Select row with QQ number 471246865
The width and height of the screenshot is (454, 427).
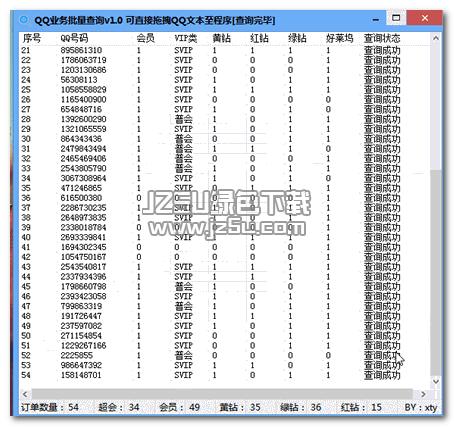tap(211, 188)
